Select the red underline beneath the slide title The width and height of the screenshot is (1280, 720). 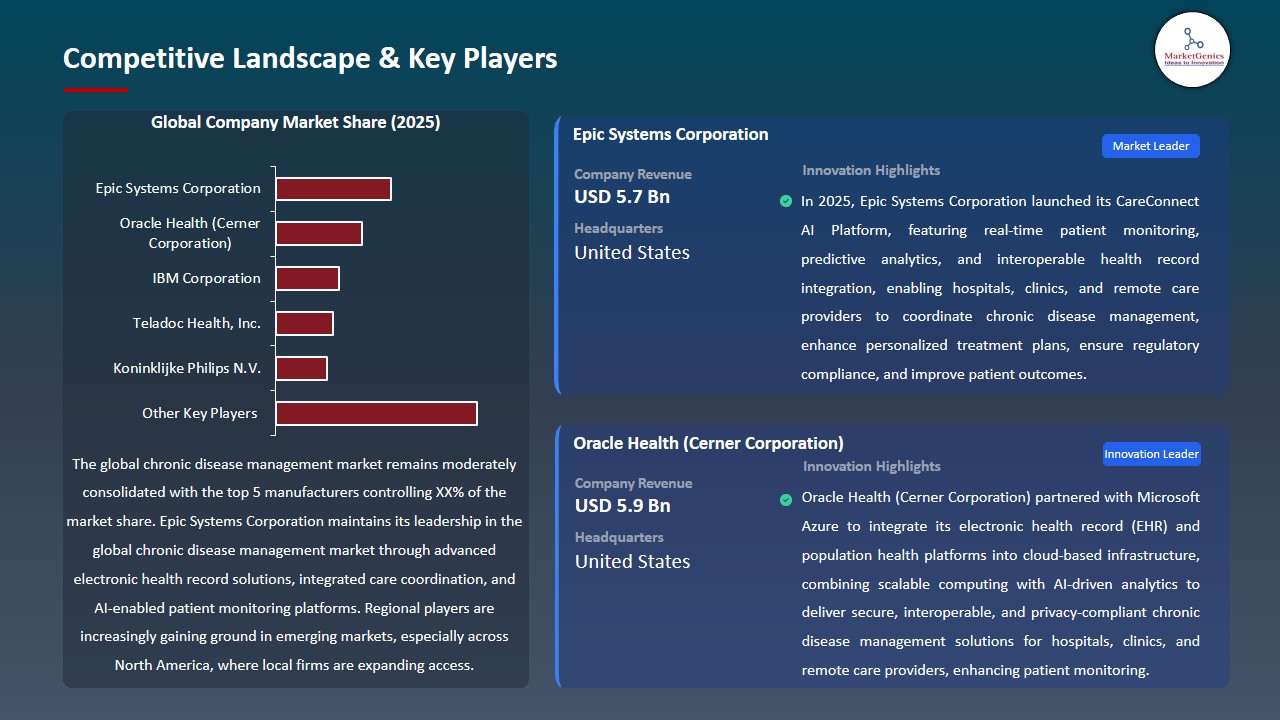(95, 87)
